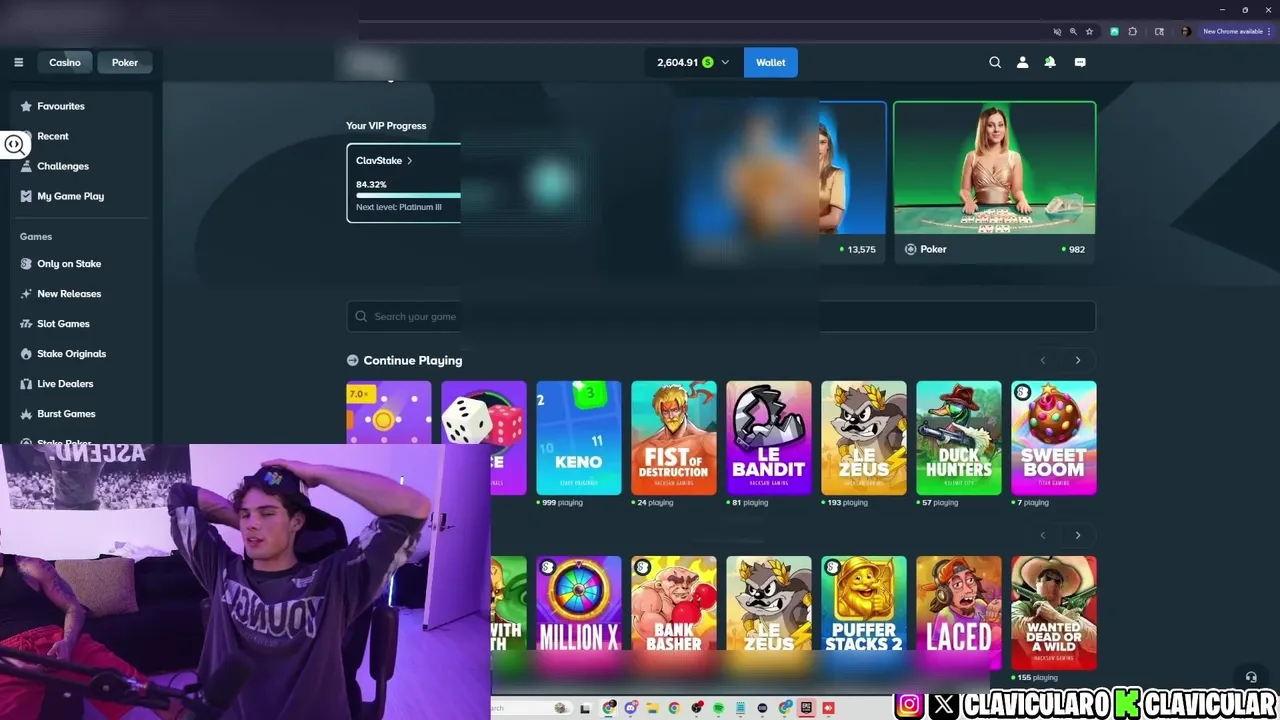Click the Favourites star icon in sidebar
1280x720 pixels.
tap(26, 106)
